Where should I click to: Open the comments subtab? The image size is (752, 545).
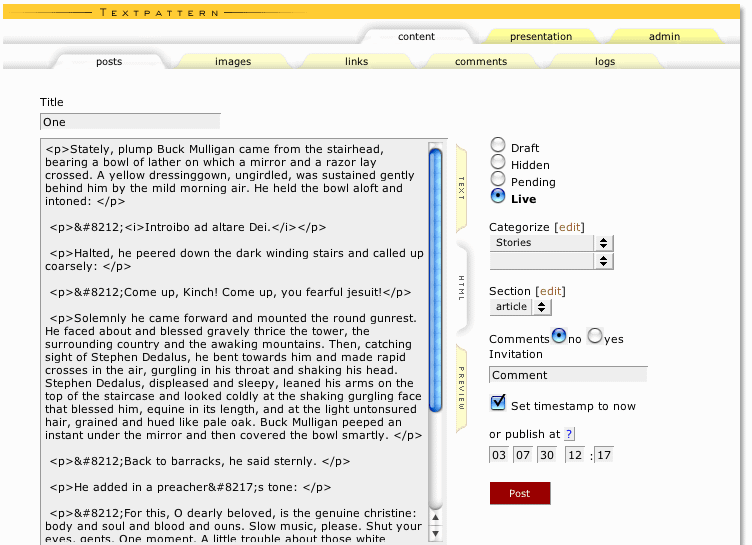coord(481,61)
